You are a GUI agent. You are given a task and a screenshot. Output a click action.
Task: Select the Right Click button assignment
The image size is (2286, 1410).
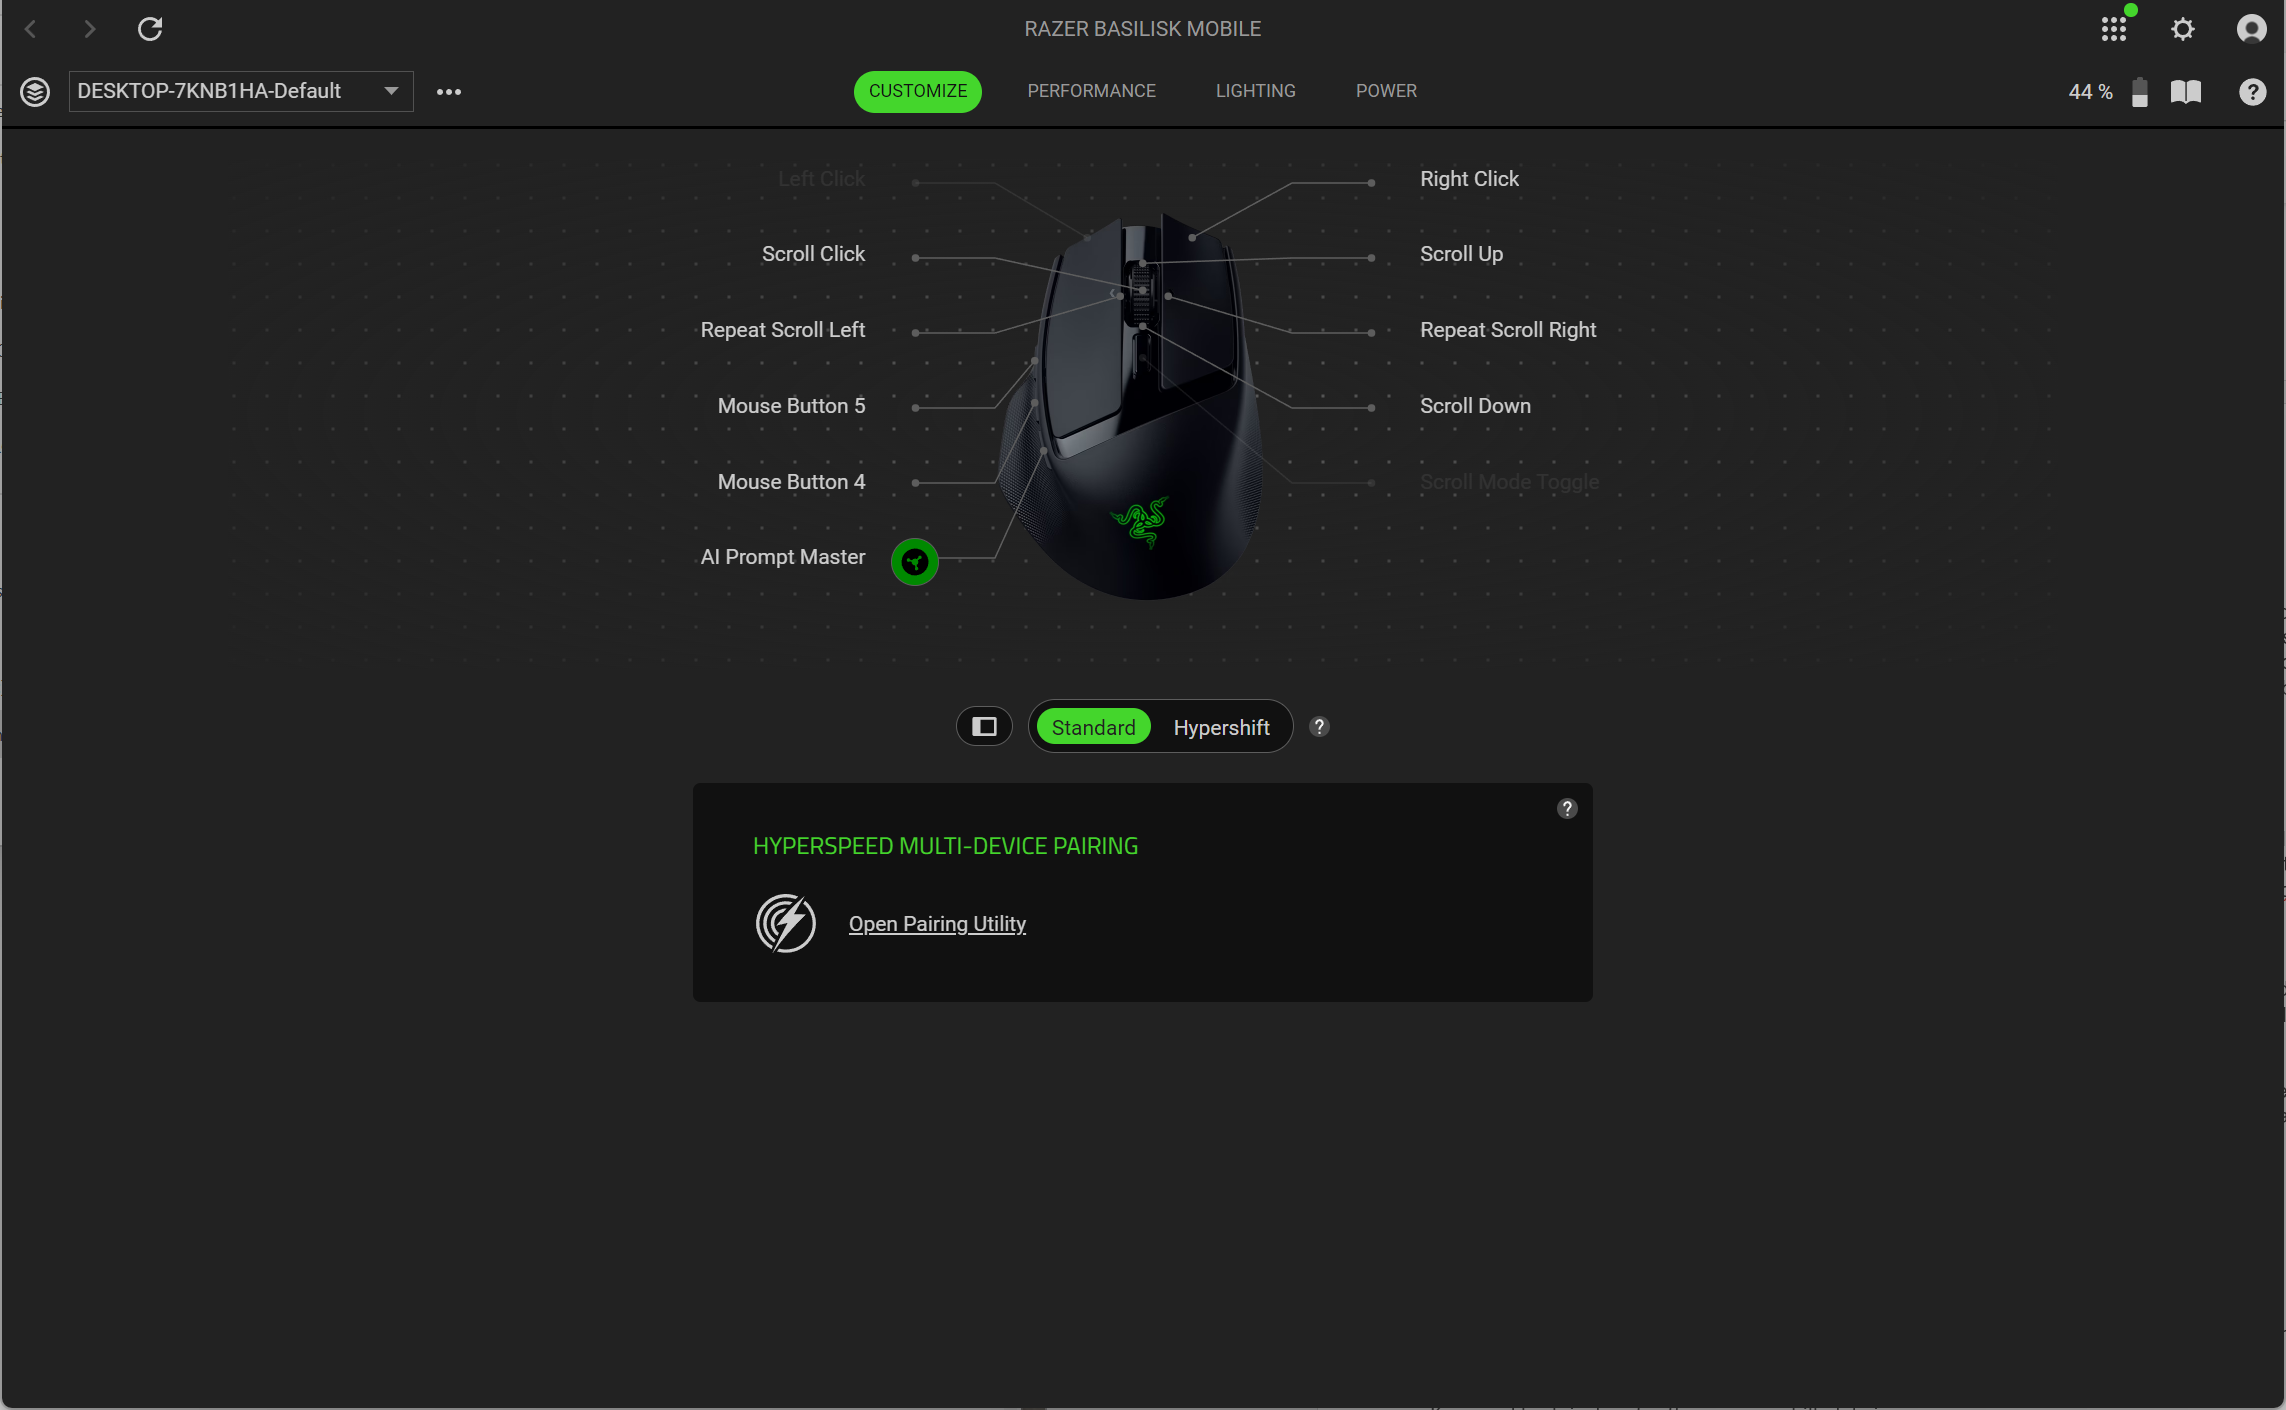(1469, 179)
